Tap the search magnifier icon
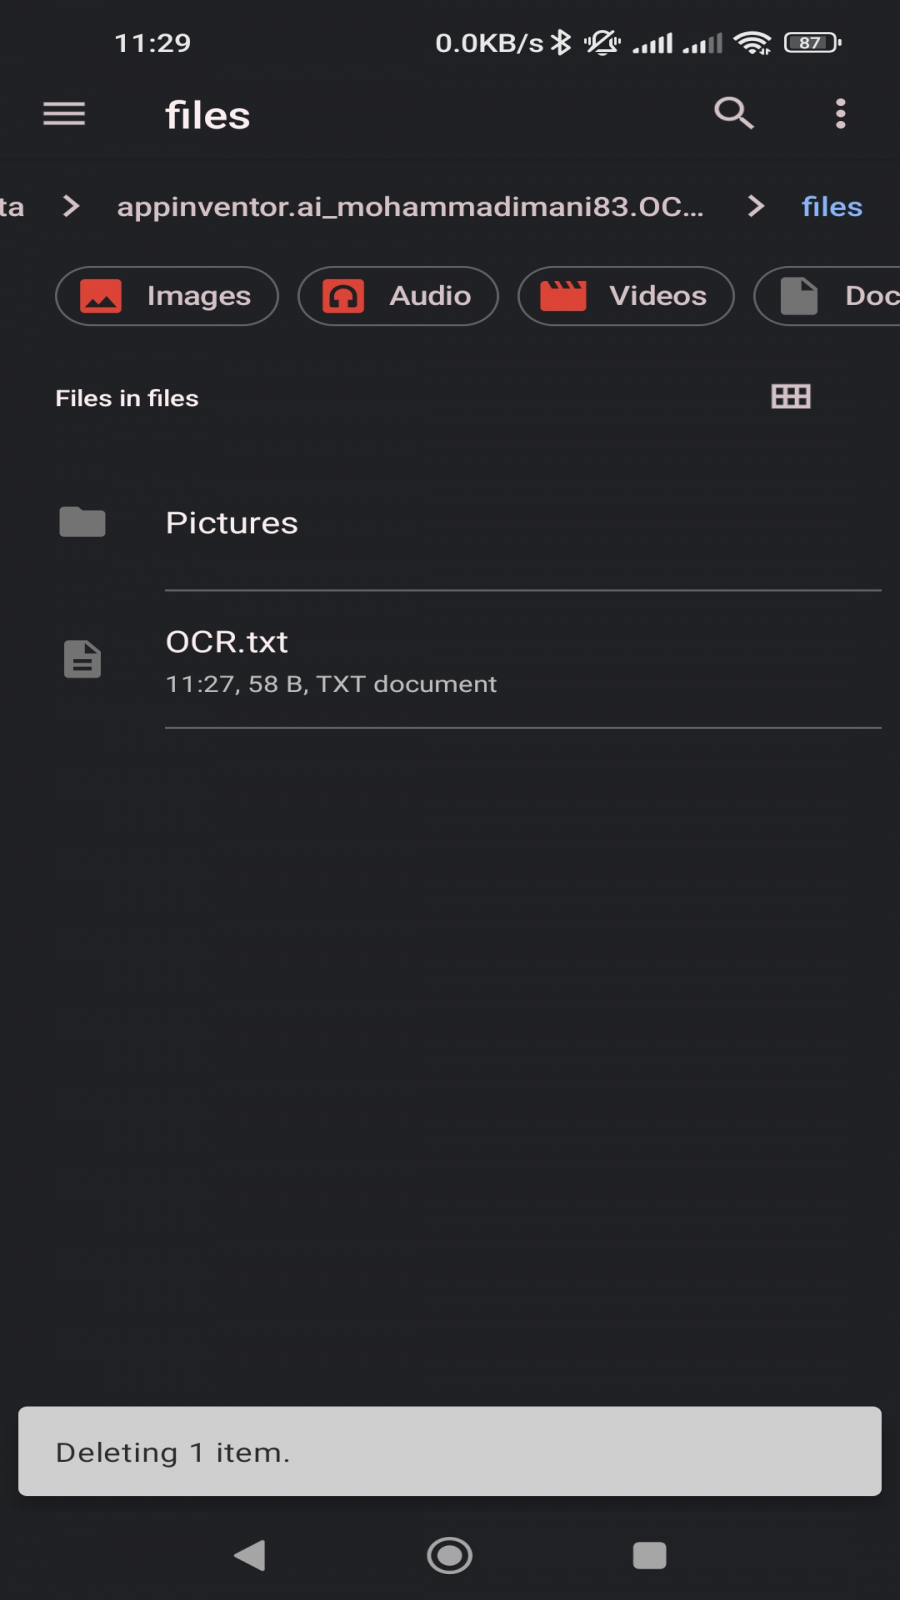 coord(734,113)
